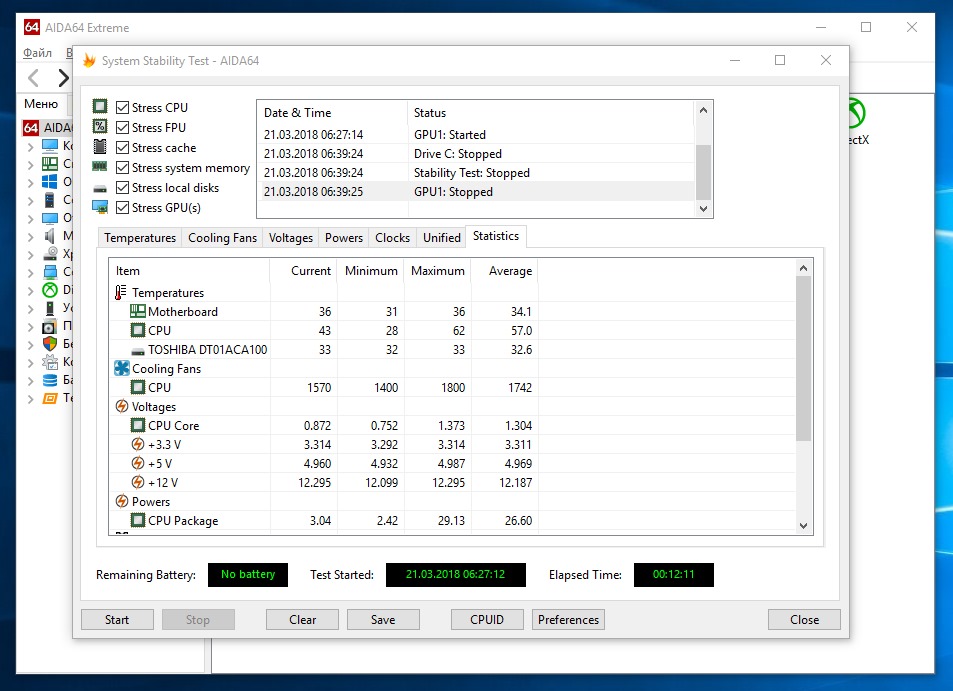953x691 pixels.
Task: Clear the test log
Action: (x=302, y=619)
